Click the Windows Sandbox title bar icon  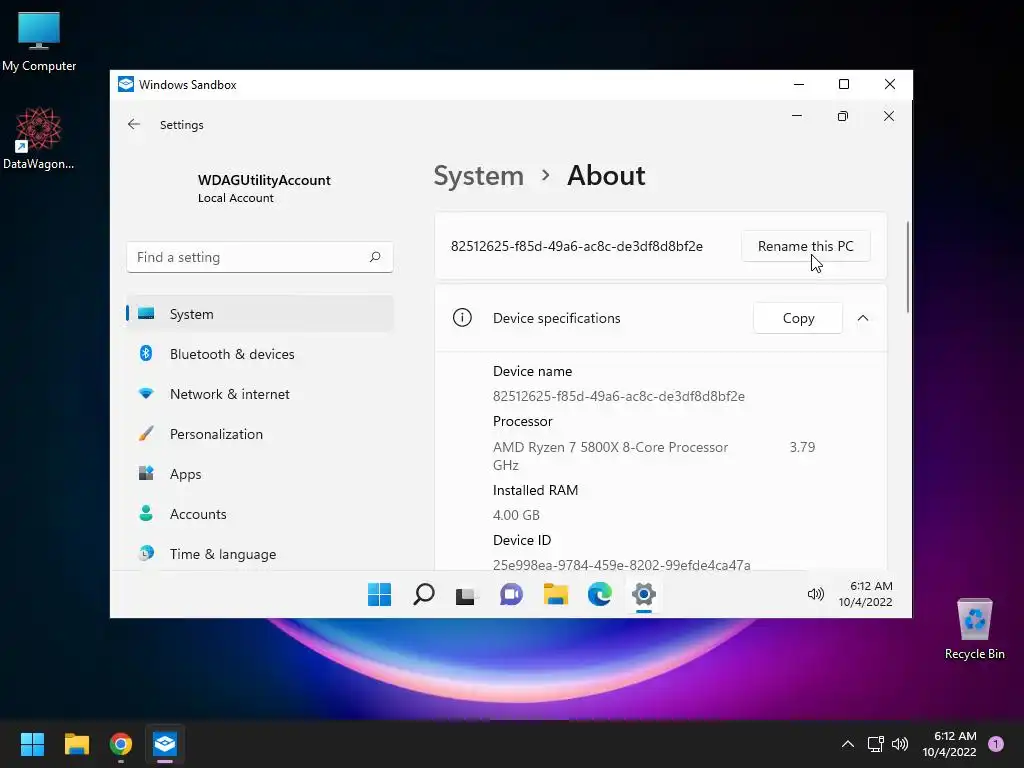(126, 84)
